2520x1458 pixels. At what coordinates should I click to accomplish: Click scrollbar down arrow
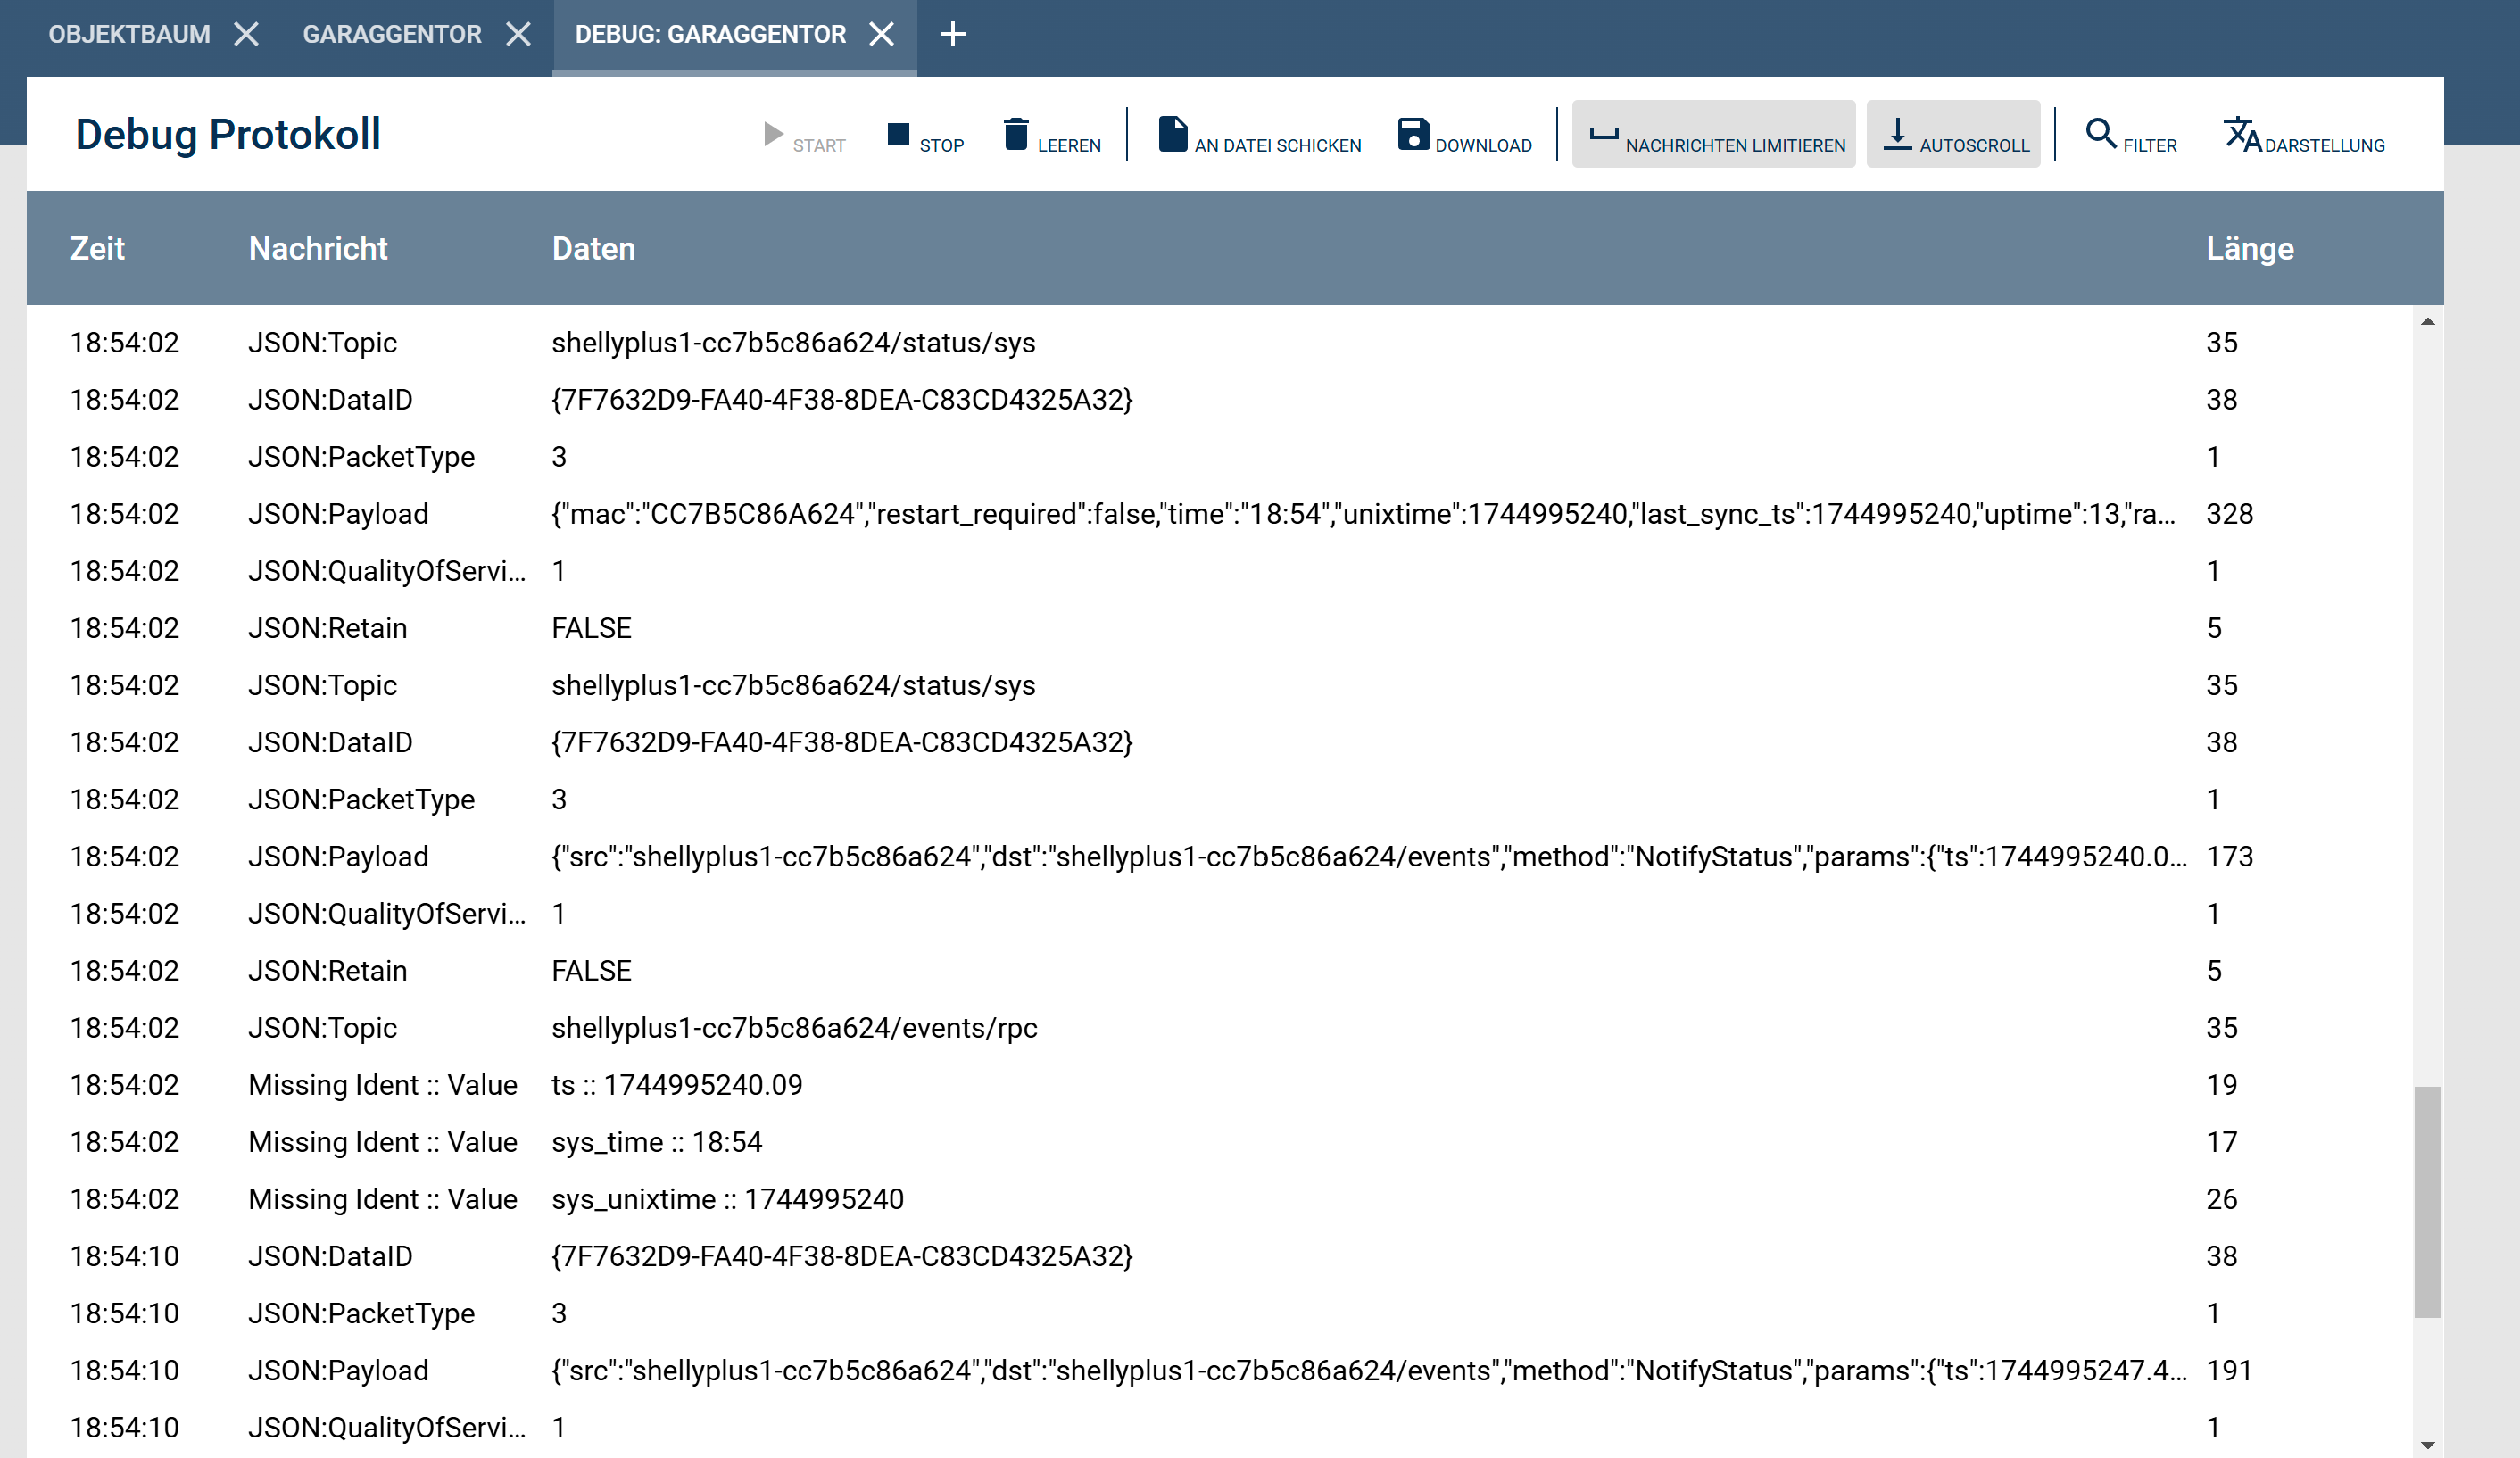point(2427,1445)
